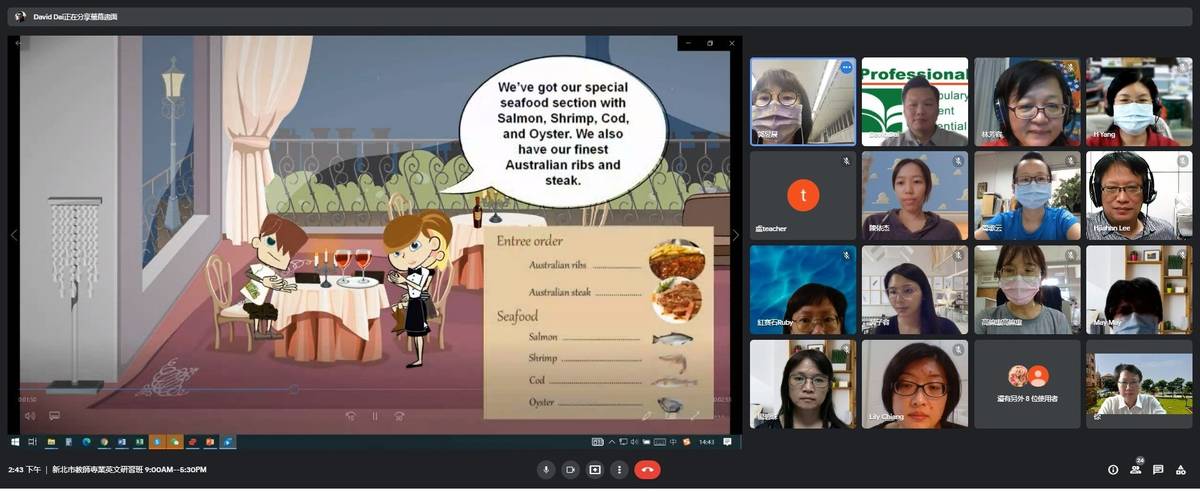Click left arrow on slide edge
The height and width of the screenshot is (491, 1200).
[x=14, y=235]
